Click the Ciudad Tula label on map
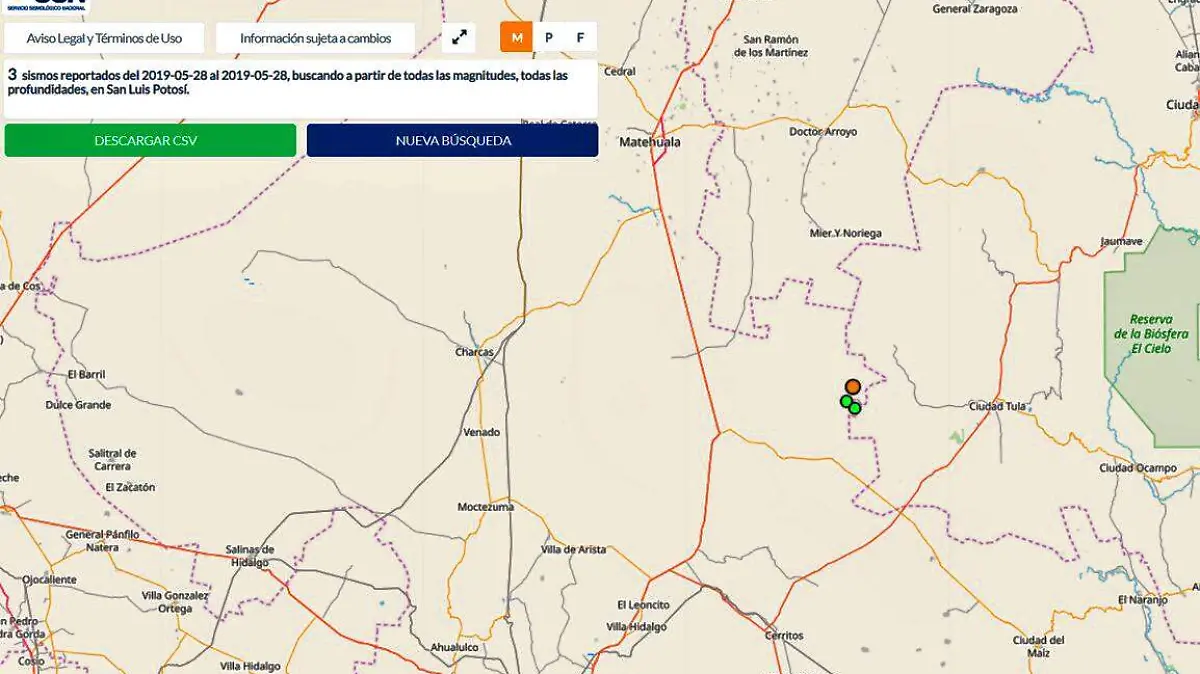The width and height of the screenshot is (1200, 674). pyautogui.click(x=998, y=406)
